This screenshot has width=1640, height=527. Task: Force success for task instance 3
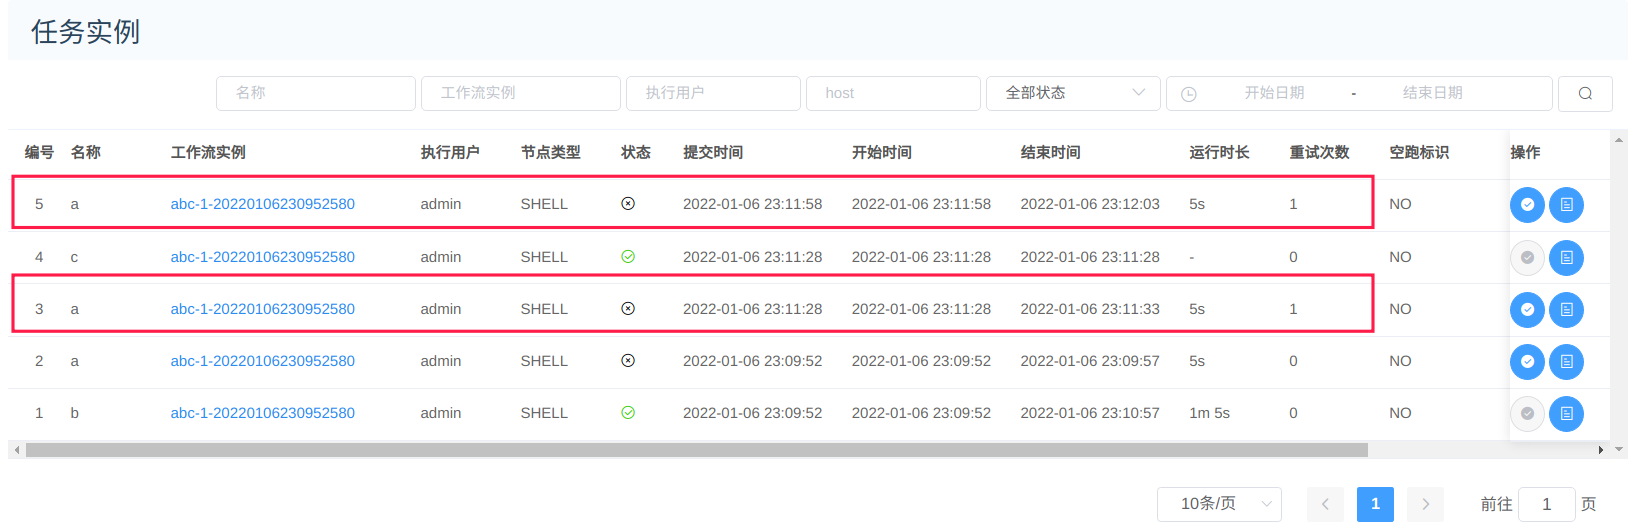[x=1527, y=310]
